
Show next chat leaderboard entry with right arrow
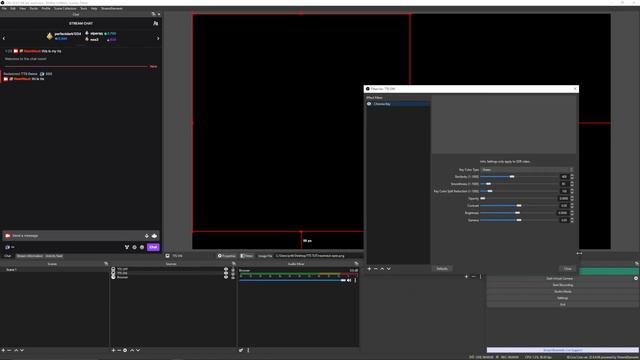coord(158,38)
